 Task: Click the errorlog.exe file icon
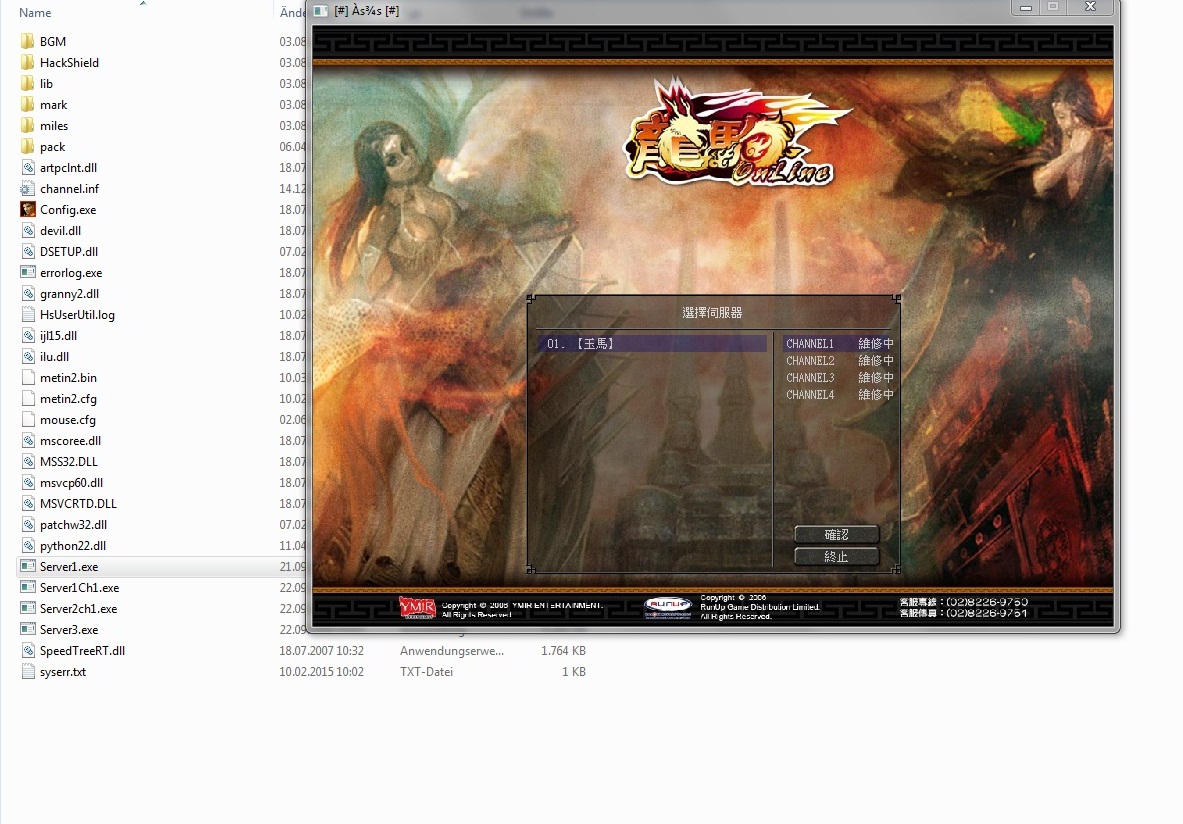[x=28, y=273]
